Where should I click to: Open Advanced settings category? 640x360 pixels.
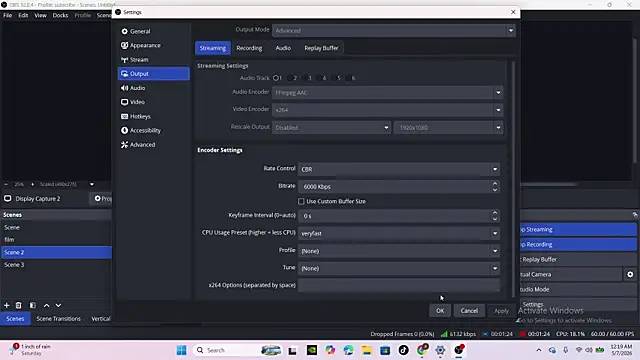pyautogui.click(x=154, y=144)
